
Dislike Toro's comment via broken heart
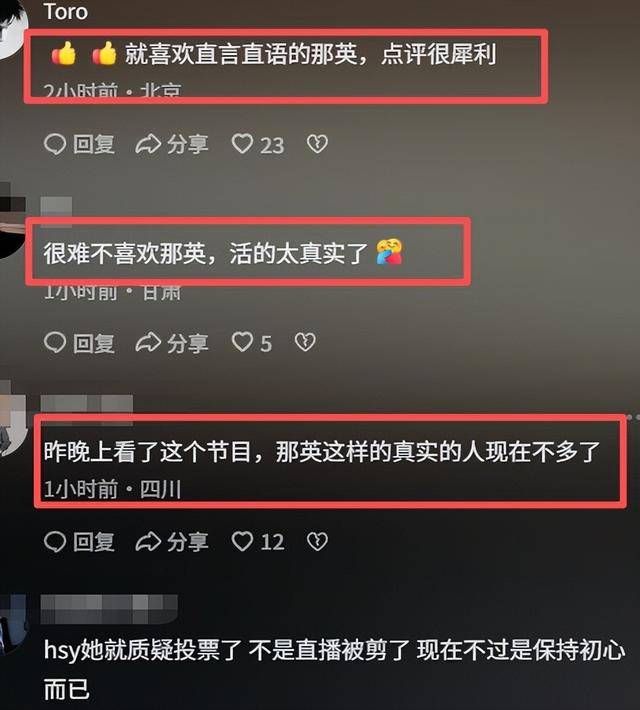coord(317,144)
